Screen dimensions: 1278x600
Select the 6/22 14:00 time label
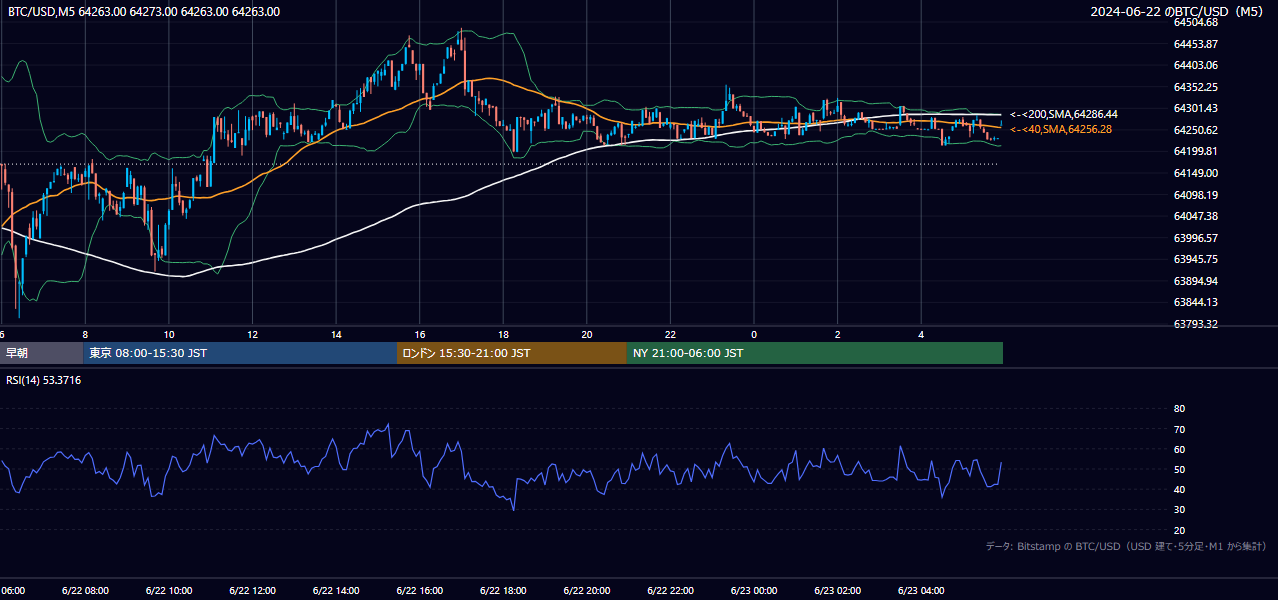336,590
